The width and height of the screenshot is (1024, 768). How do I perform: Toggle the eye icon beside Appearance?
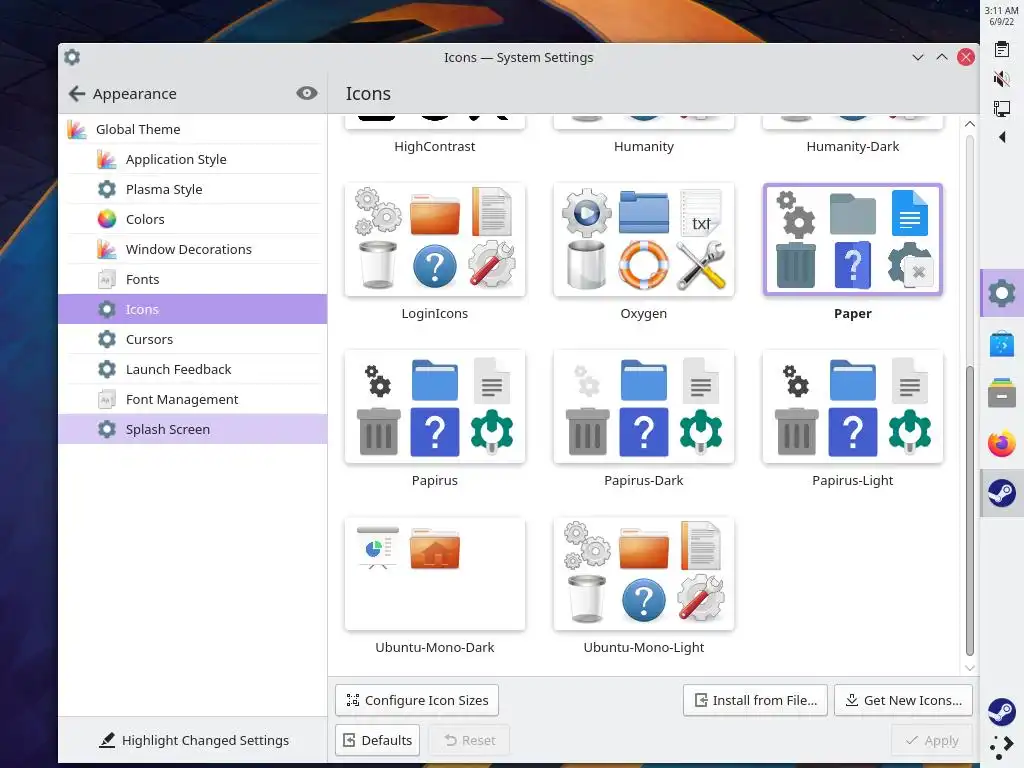306,93
